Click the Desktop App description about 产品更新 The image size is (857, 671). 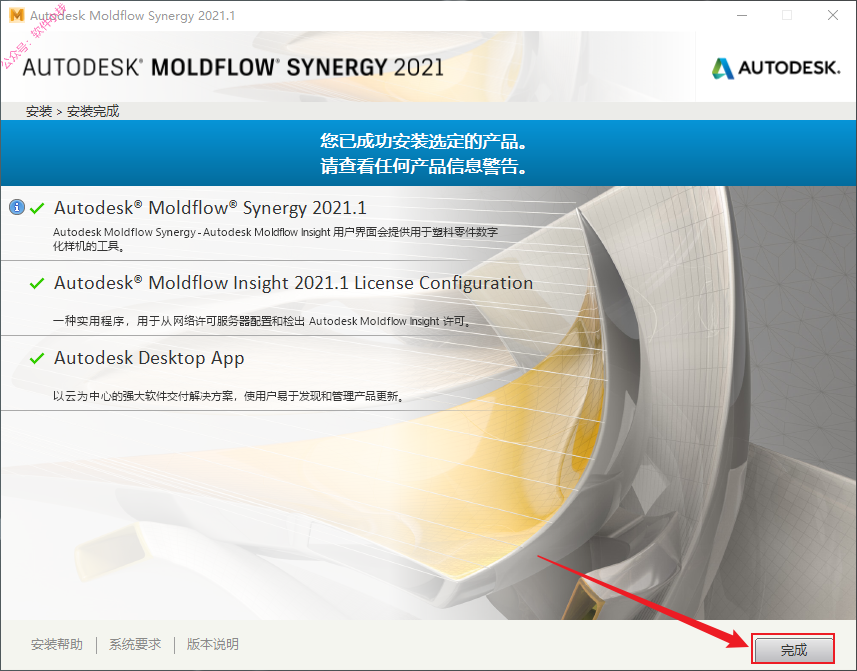(x=230, y=396)
